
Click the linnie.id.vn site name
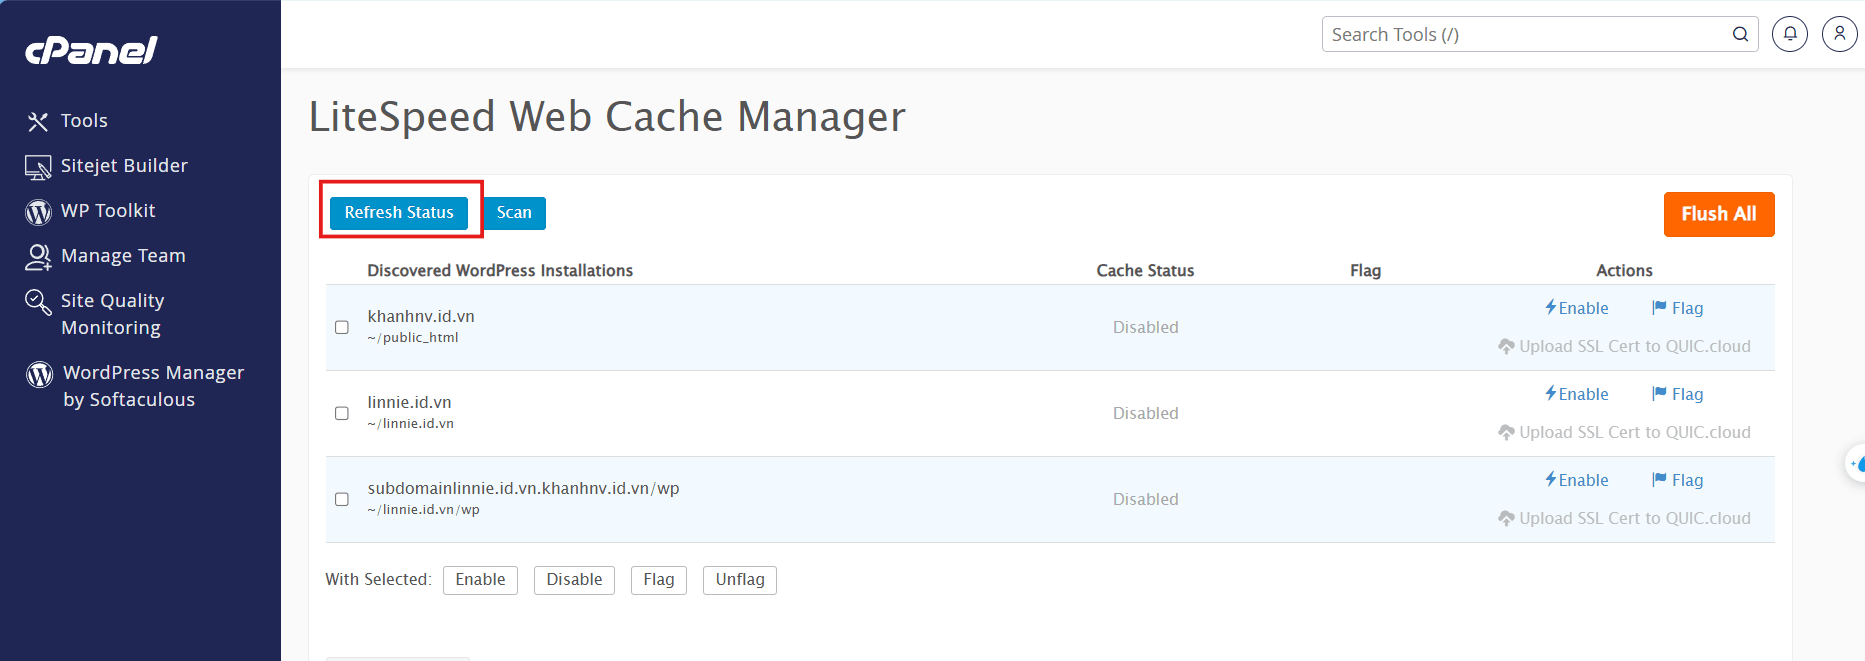coord(409,402)
